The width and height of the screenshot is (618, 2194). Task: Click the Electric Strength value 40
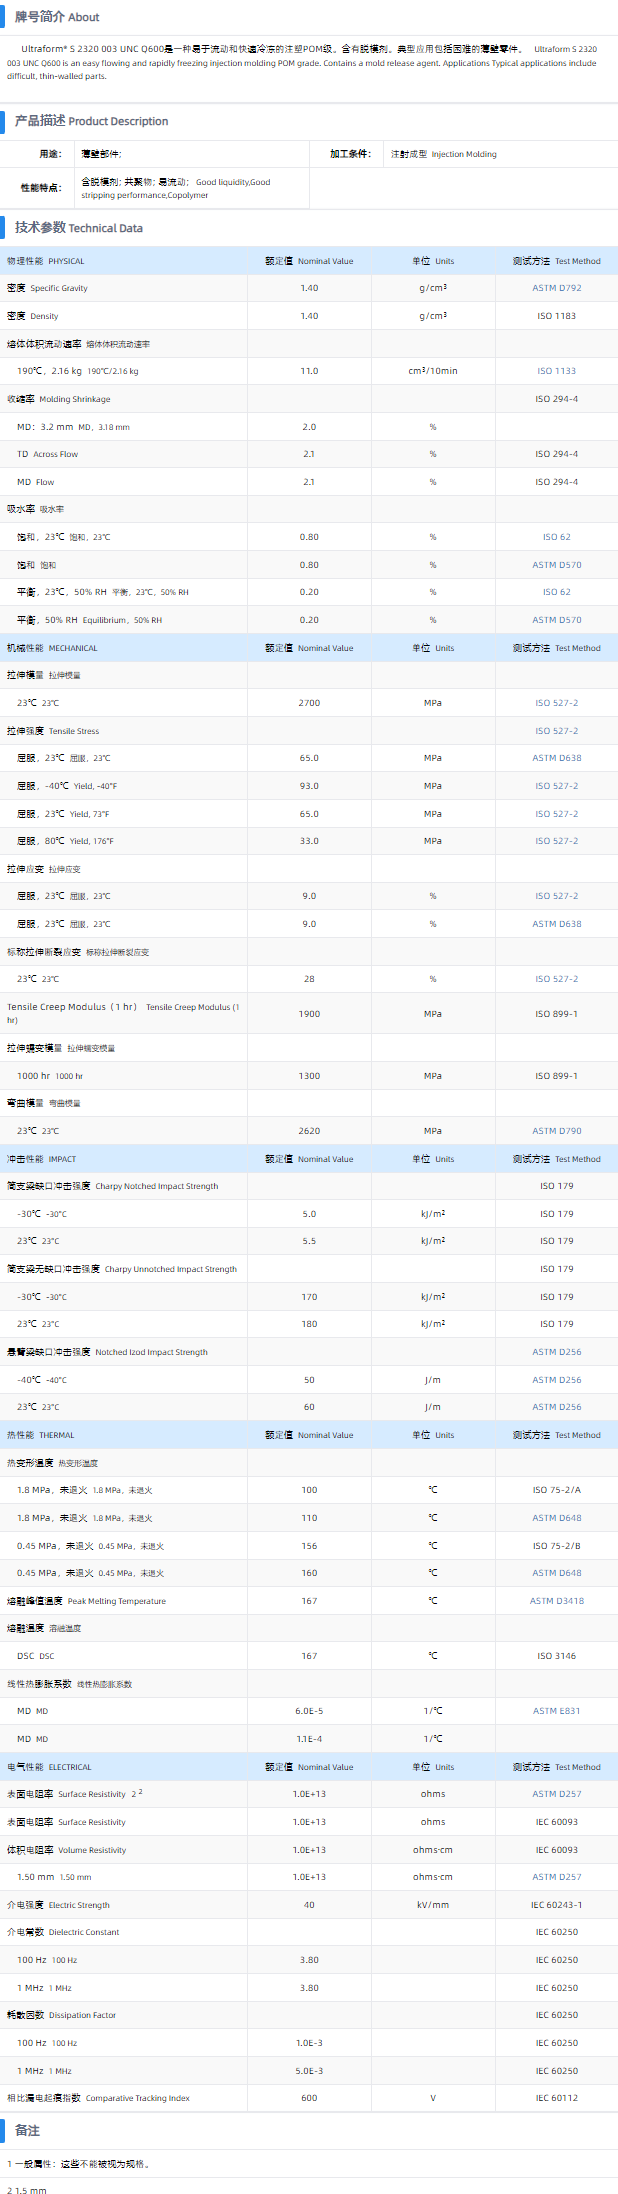(x=309, y=1905)
